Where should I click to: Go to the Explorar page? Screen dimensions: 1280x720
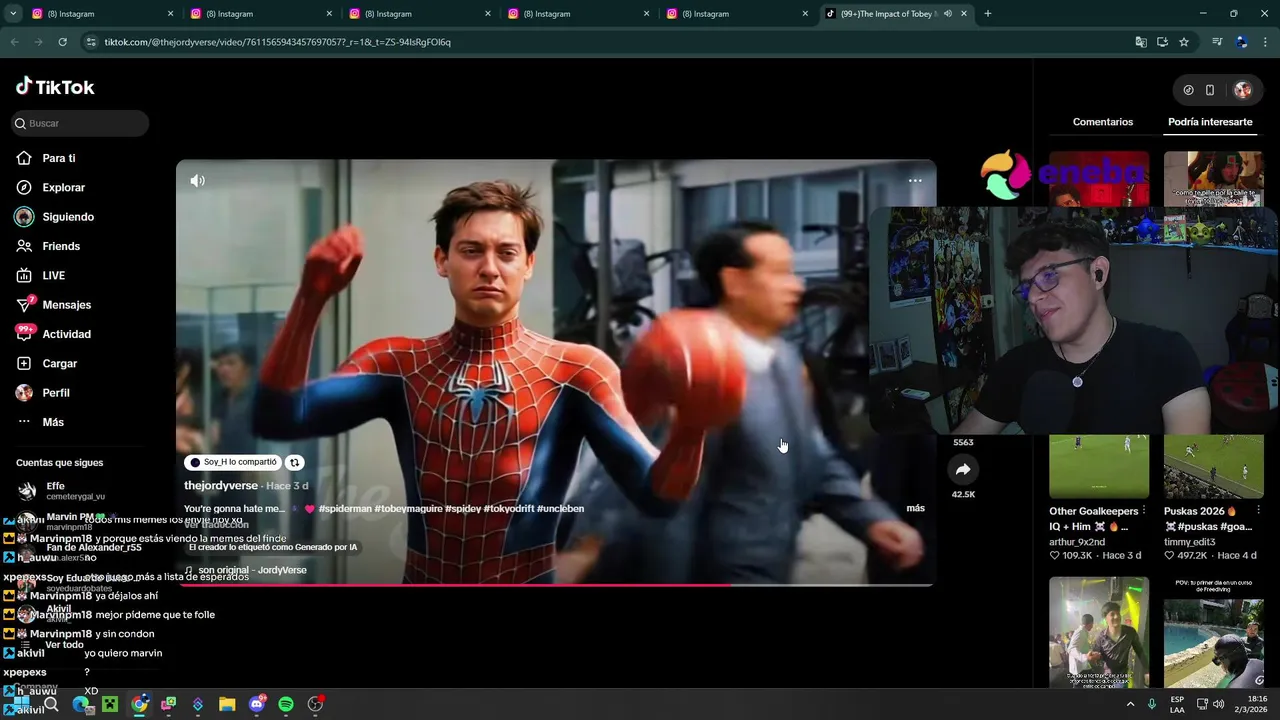tap(63, 187)
